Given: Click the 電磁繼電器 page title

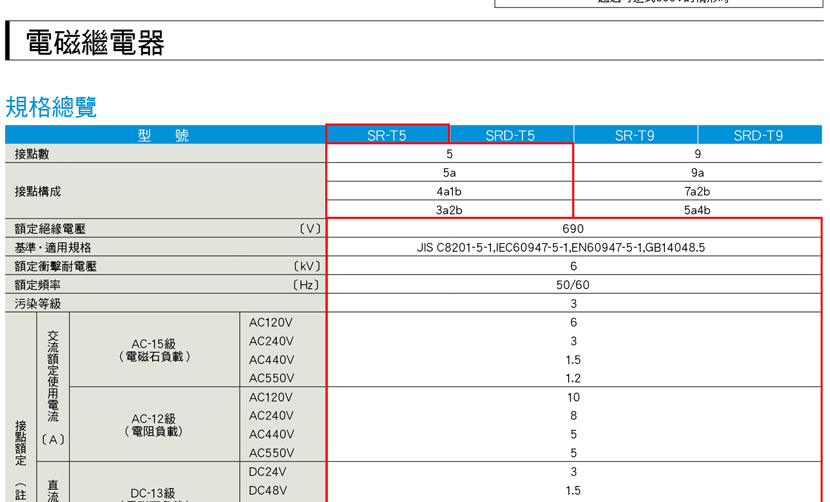Looking at the screenshot, I should click(95, 43).
